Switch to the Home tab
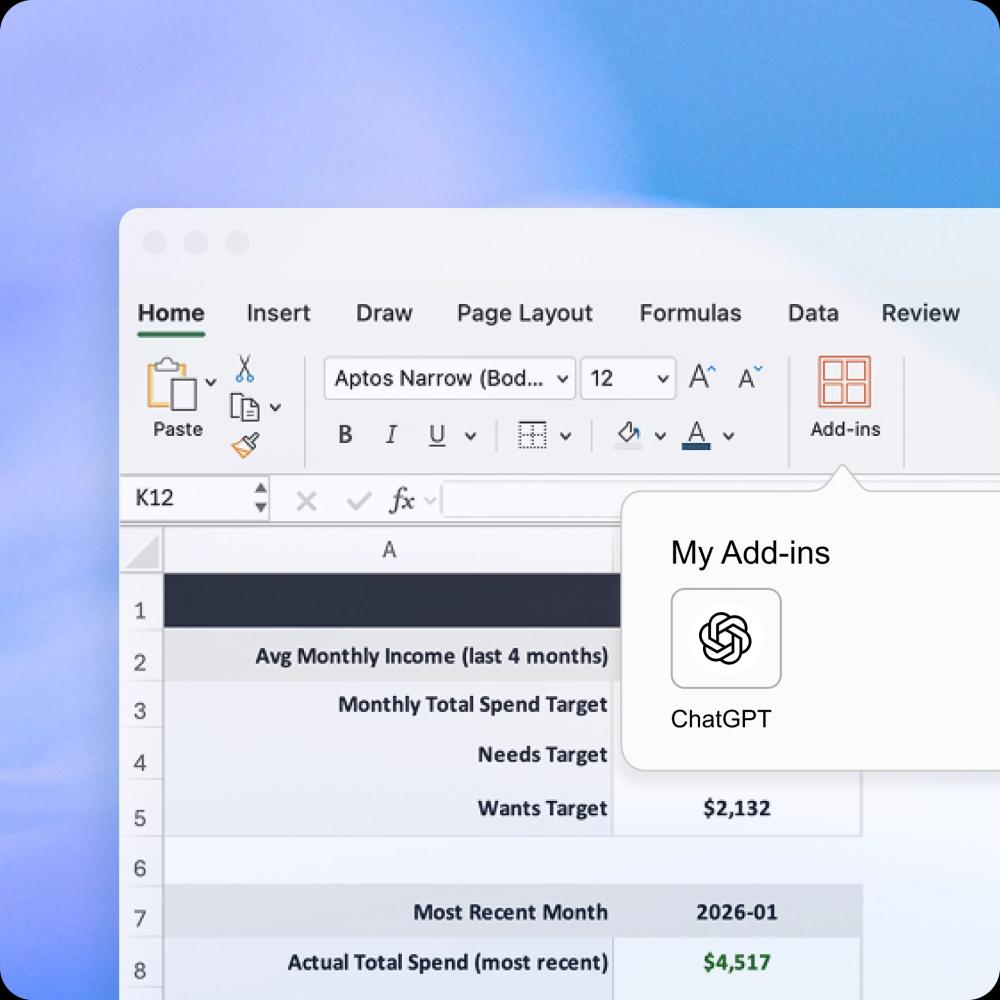 pyautogui.click(x=171, y=313)
